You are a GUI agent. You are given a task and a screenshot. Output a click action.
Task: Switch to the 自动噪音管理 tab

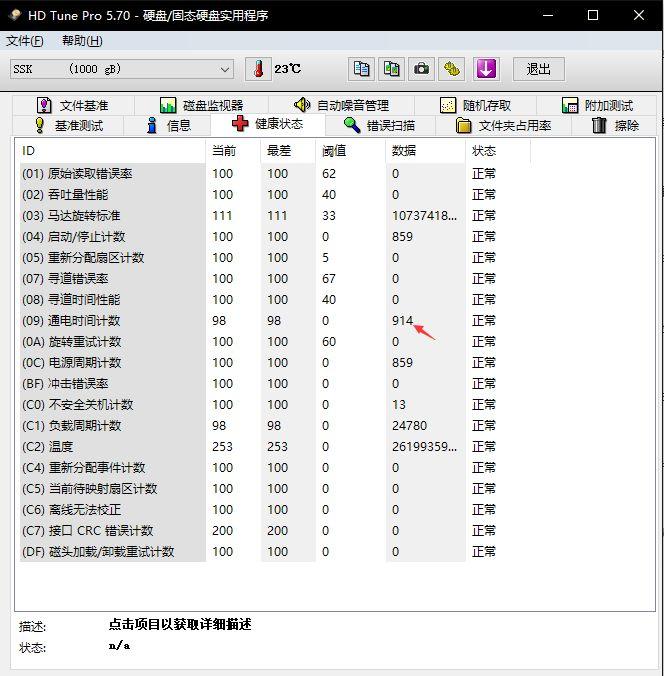tap(341, 105)
